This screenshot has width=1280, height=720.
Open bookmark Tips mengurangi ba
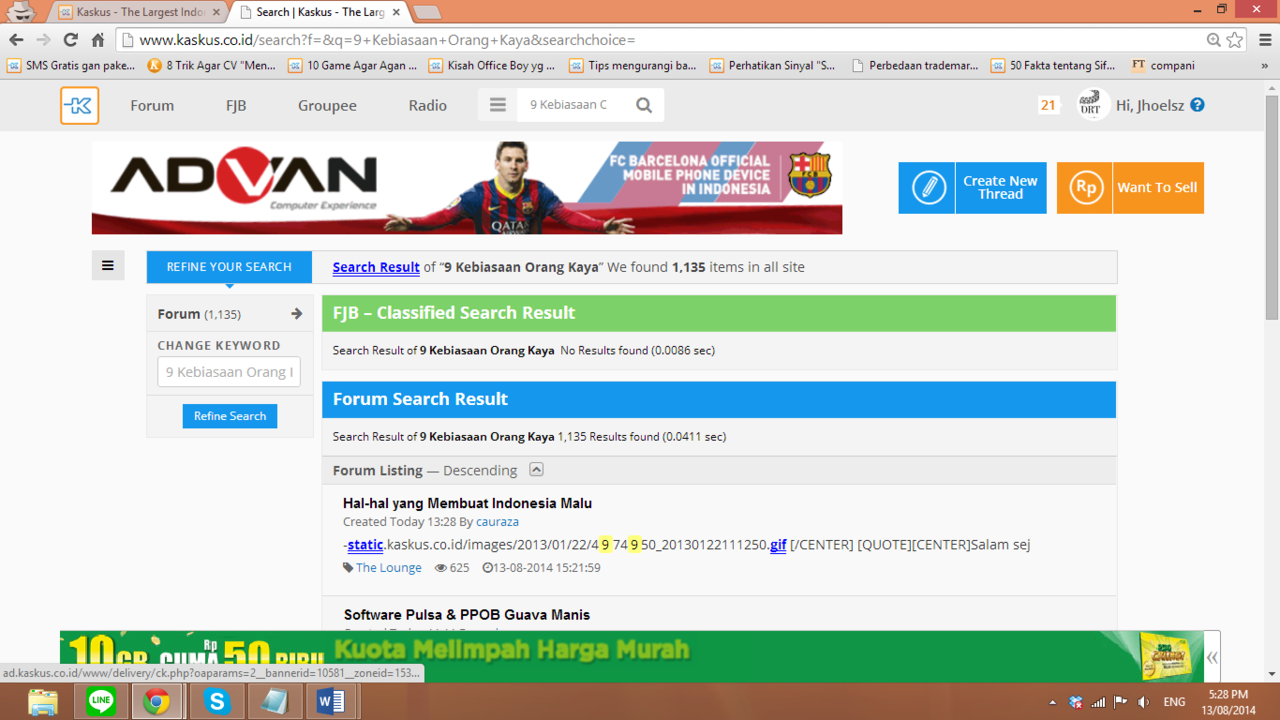point(633,65)
